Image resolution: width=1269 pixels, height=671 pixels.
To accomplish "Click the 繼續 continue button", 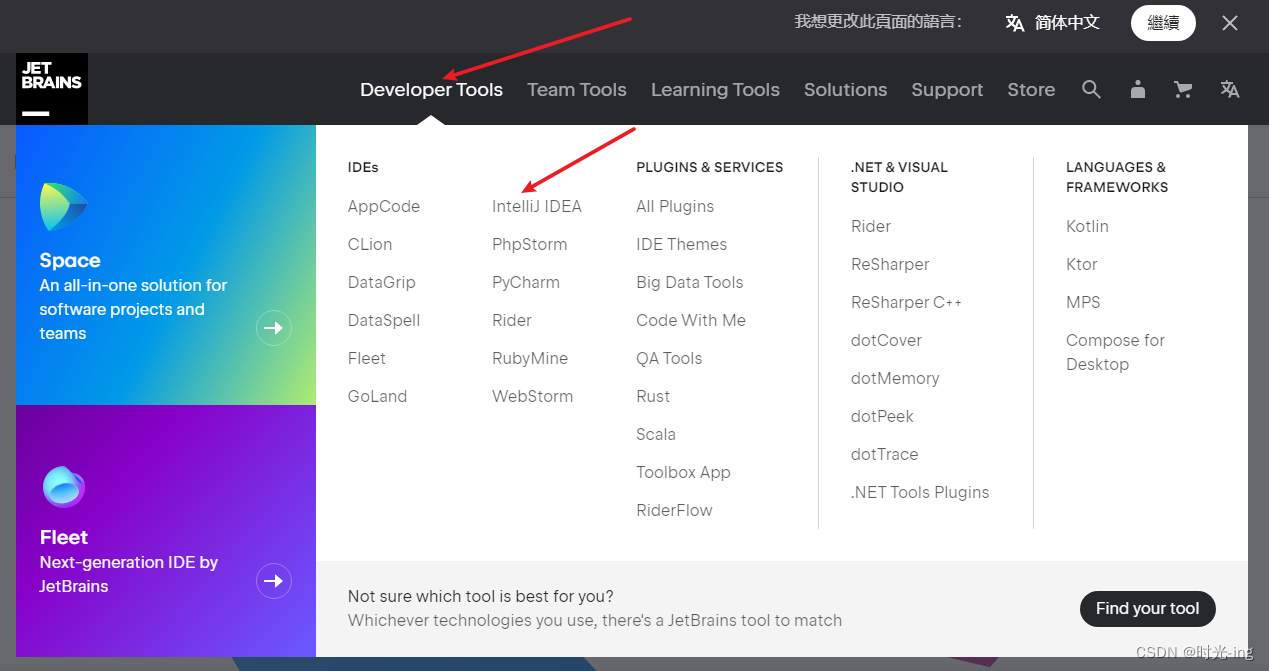I will pyautogui.click(x=1163, y=23).
